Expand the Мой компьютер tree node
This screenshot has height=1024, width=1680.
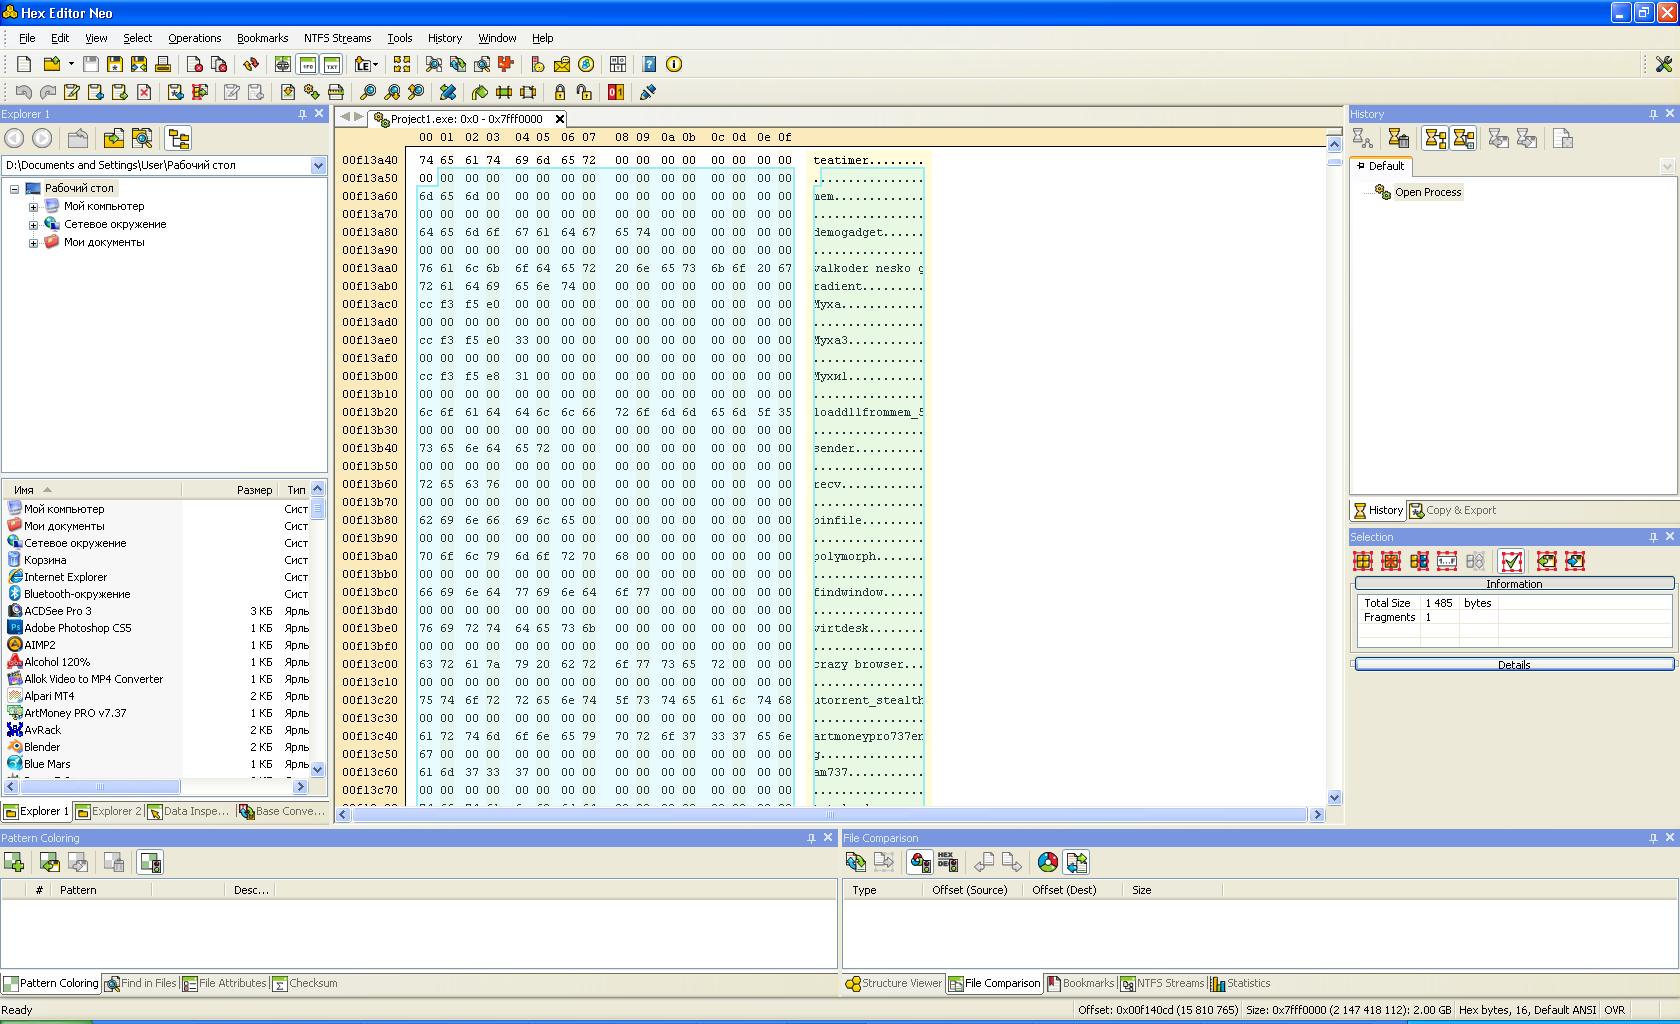point(33,207)
